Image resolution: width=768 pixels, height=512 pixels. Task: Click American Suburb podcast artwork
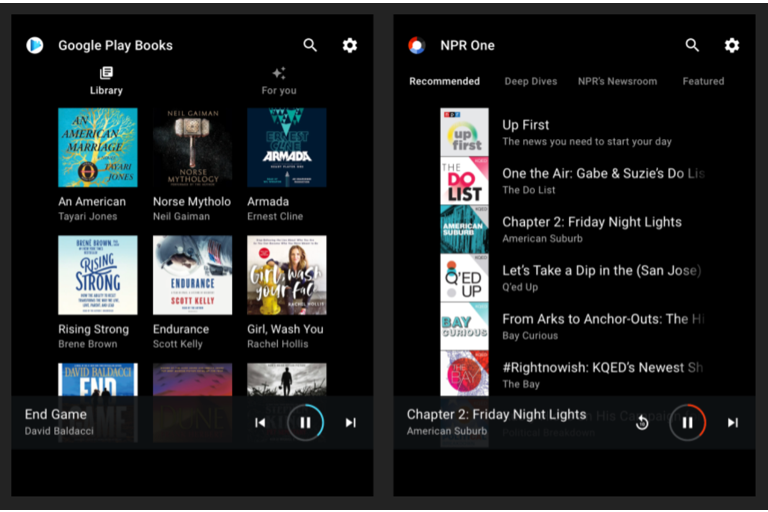tap(464, 229)
